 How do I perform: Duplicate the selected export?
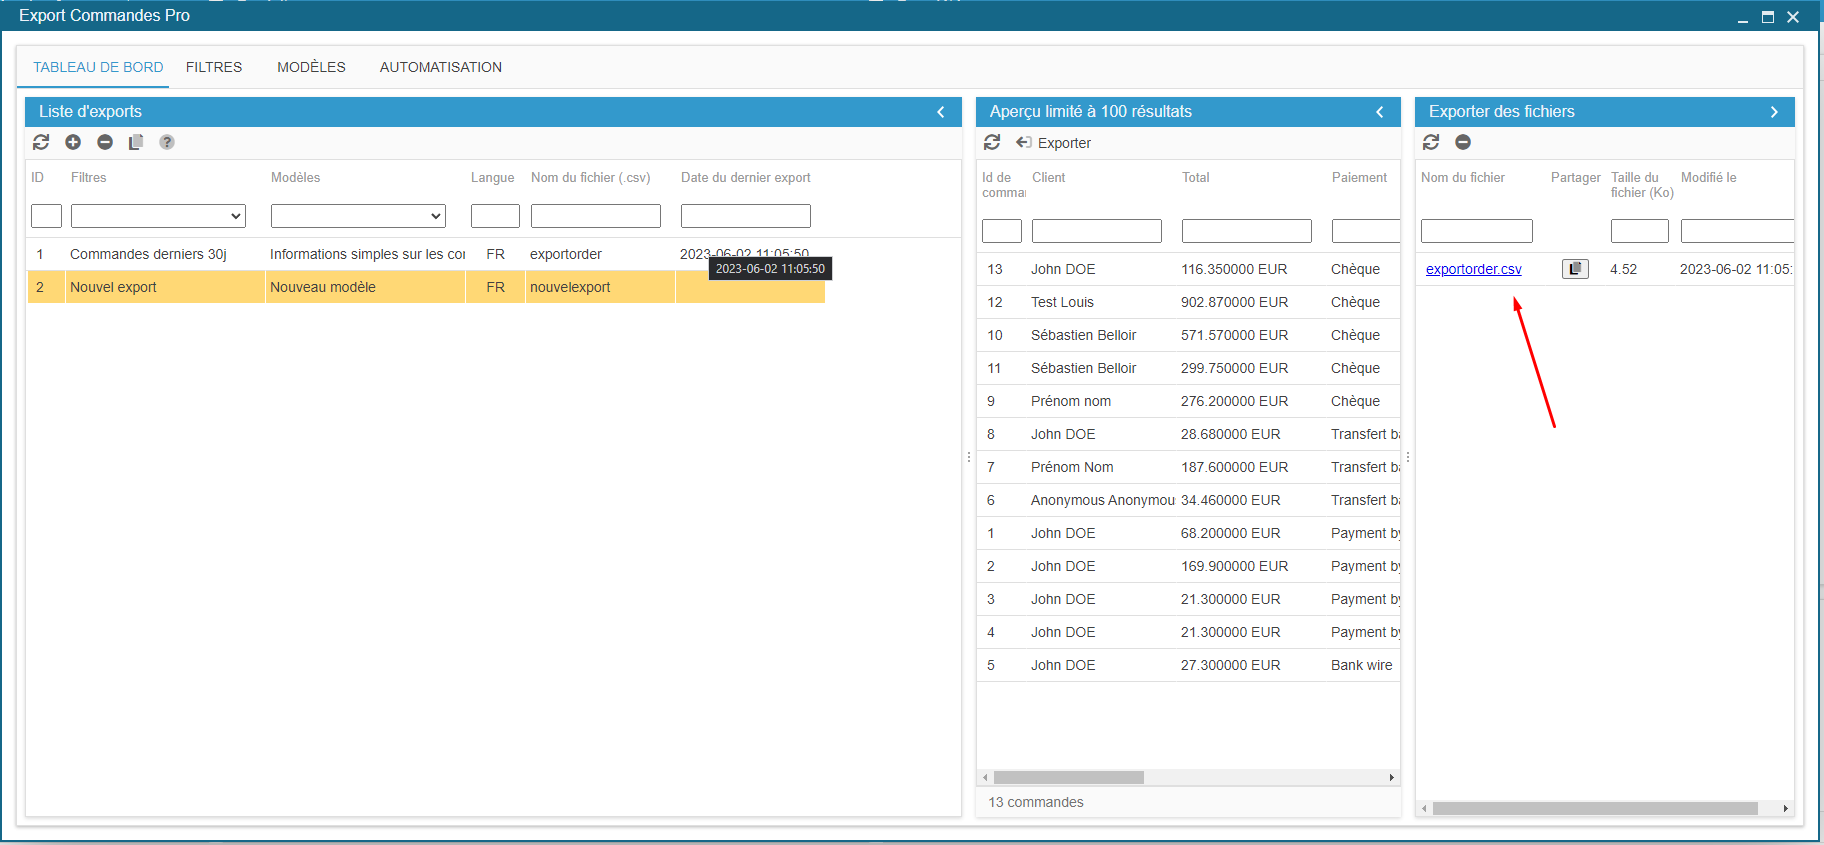[x=136, y=142]
